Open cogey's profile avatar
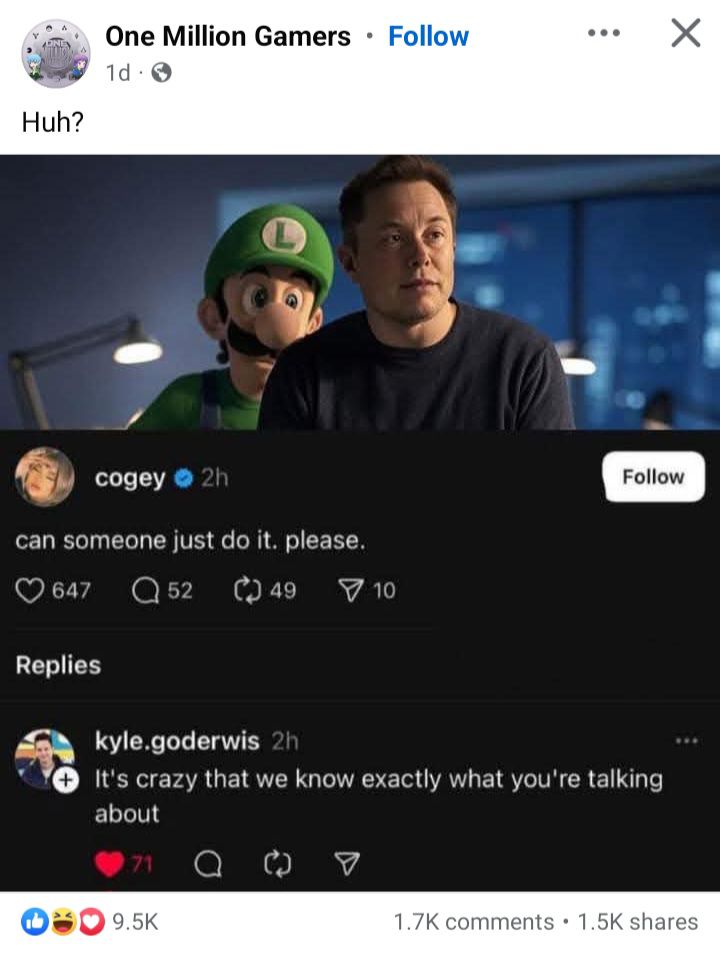The image size is (720, 960). tap(45, 478)
